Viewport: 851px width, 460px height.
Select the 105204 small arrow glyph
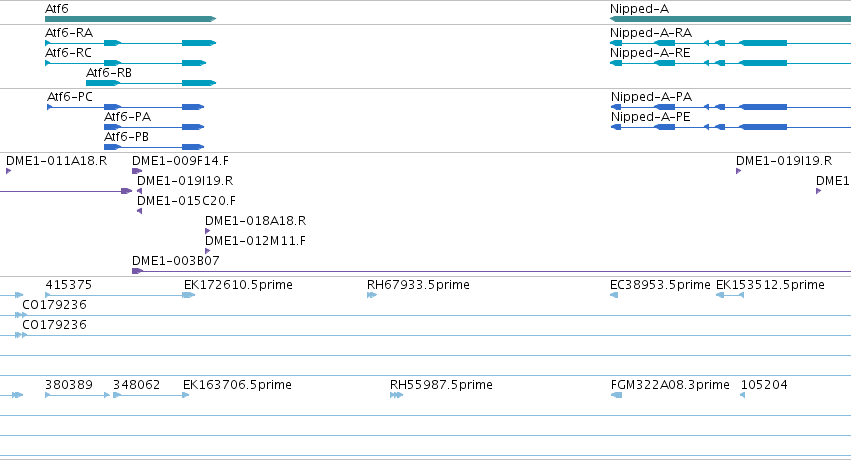[742, 395]
